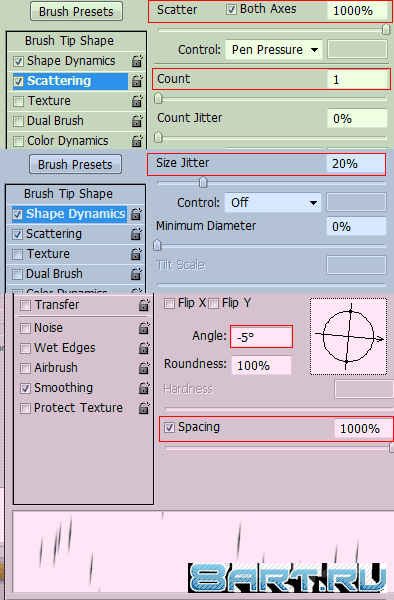Click the lock icon beside Smoothing
The width and height of the screenshot is (394, 600).
click(x=144, y=388)
